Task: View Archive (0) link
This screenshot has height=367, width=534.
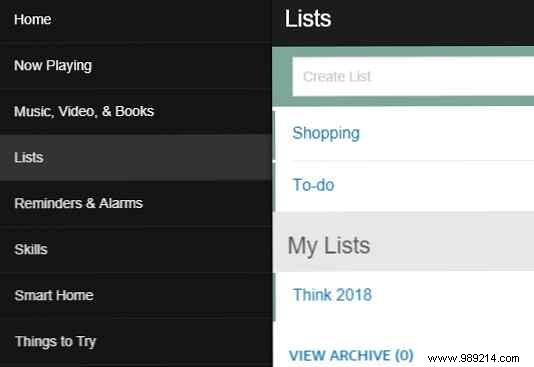Action: pos(351,355)
